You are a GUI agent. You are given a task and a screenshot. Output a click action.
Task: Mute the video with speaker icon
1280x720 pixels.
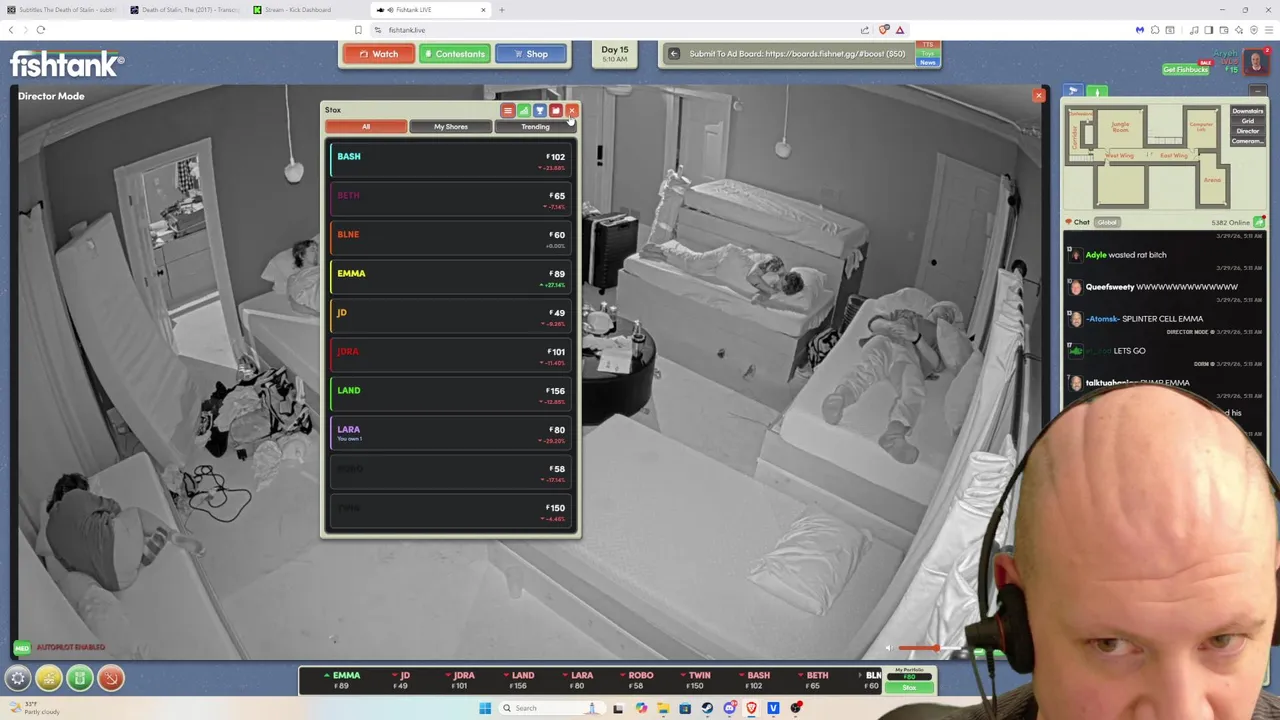pos(887,649)
